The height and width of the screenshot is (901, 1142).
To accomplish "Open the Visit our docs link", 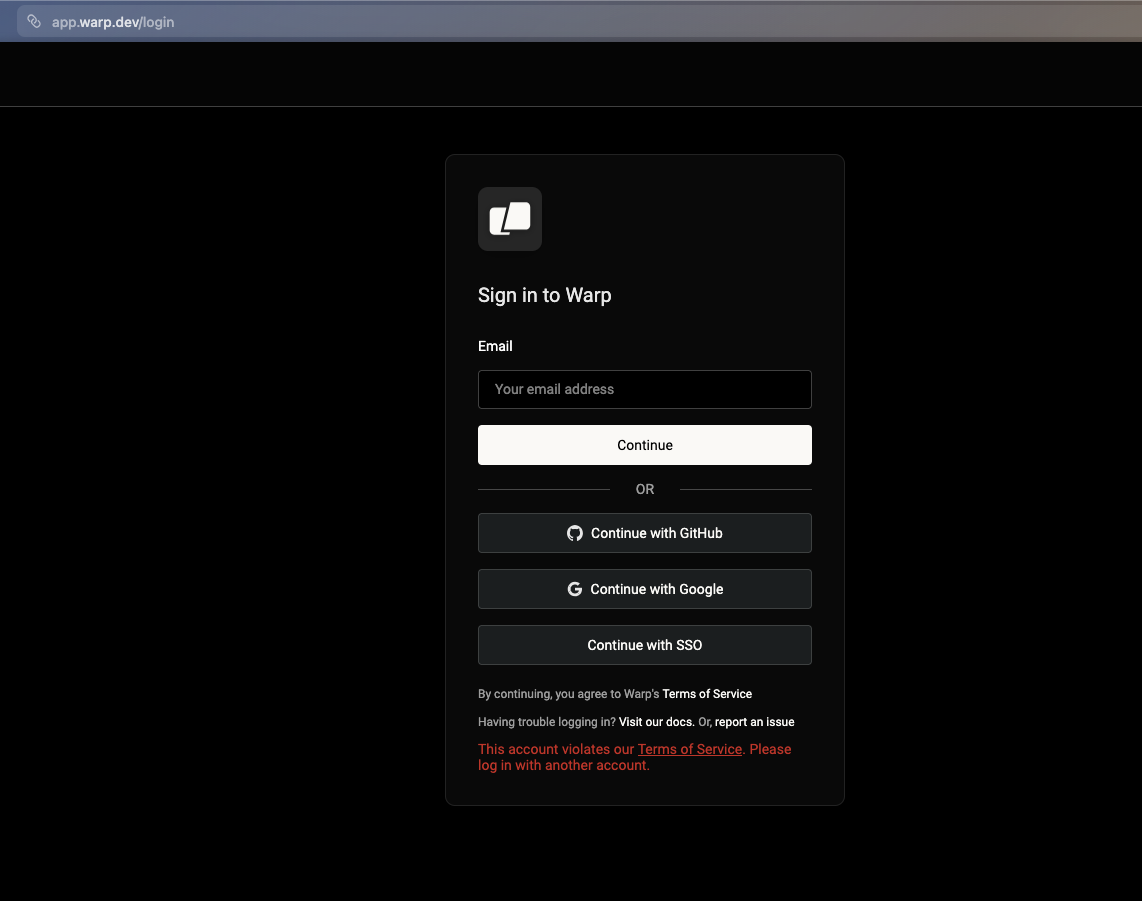I will pyautogui.click(x=655, y=722).
